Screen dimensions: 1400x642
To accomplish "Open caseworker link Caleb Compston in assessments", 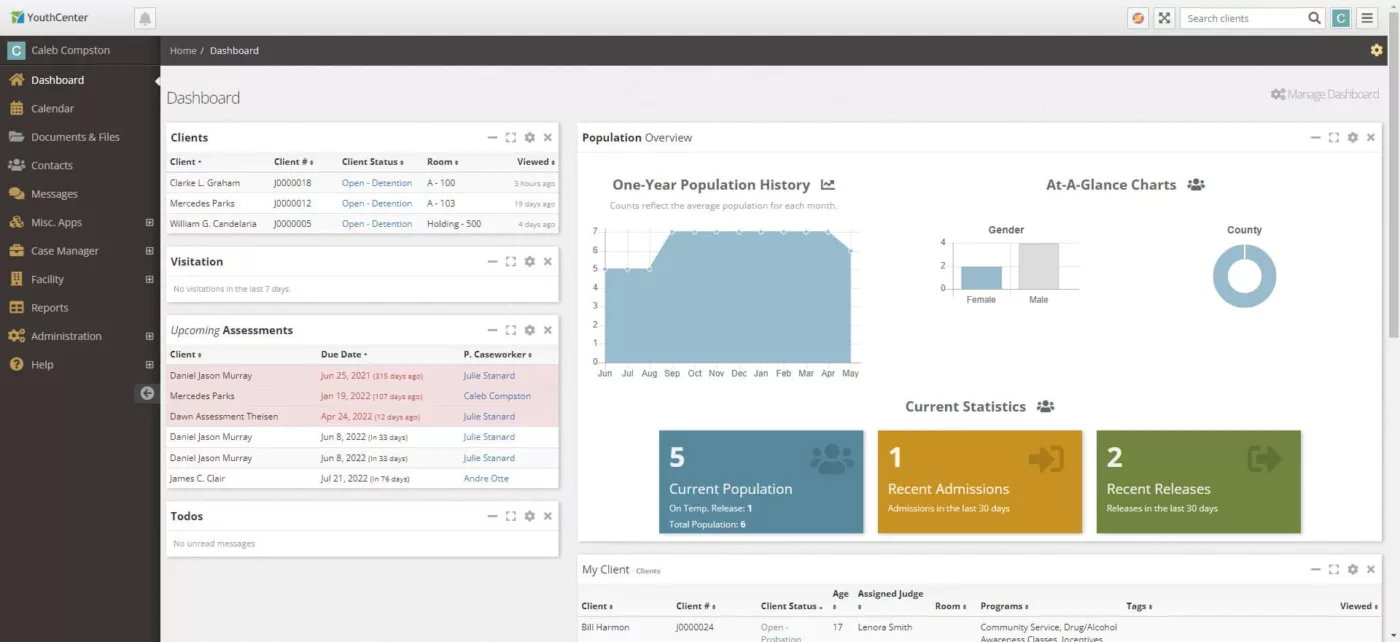I will tap(497, 396).
